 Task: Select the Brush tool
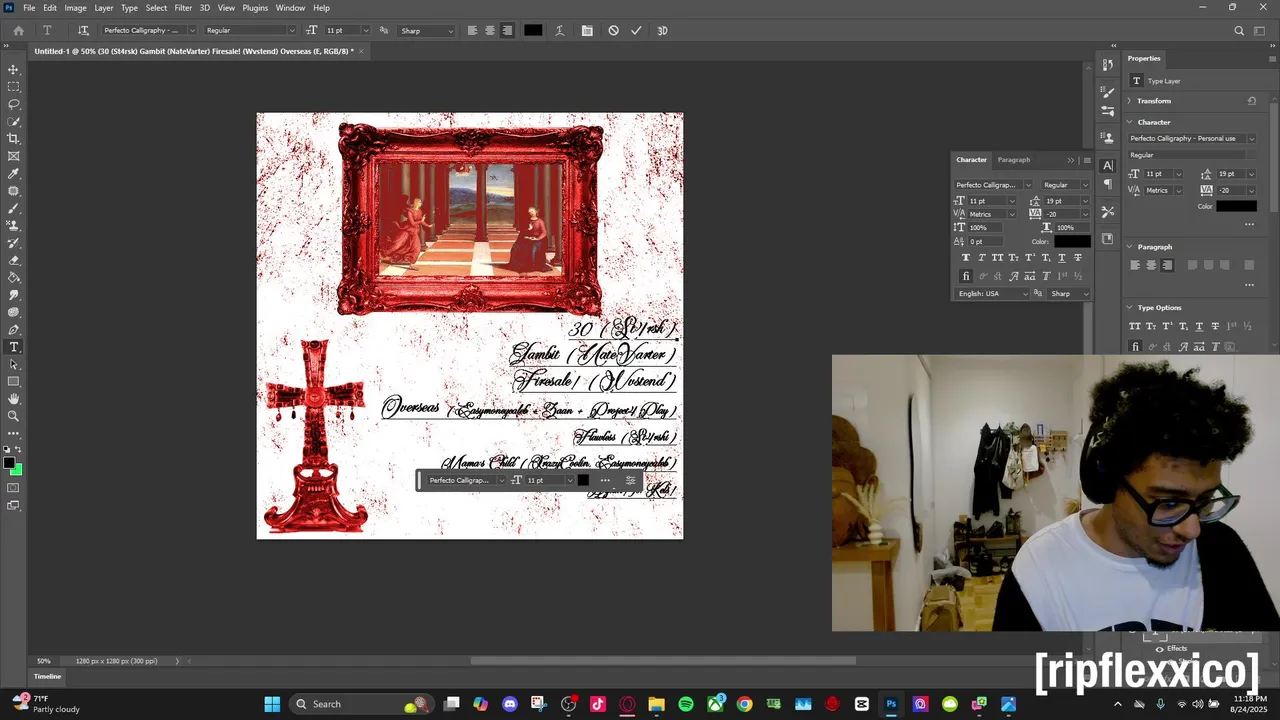14,208
